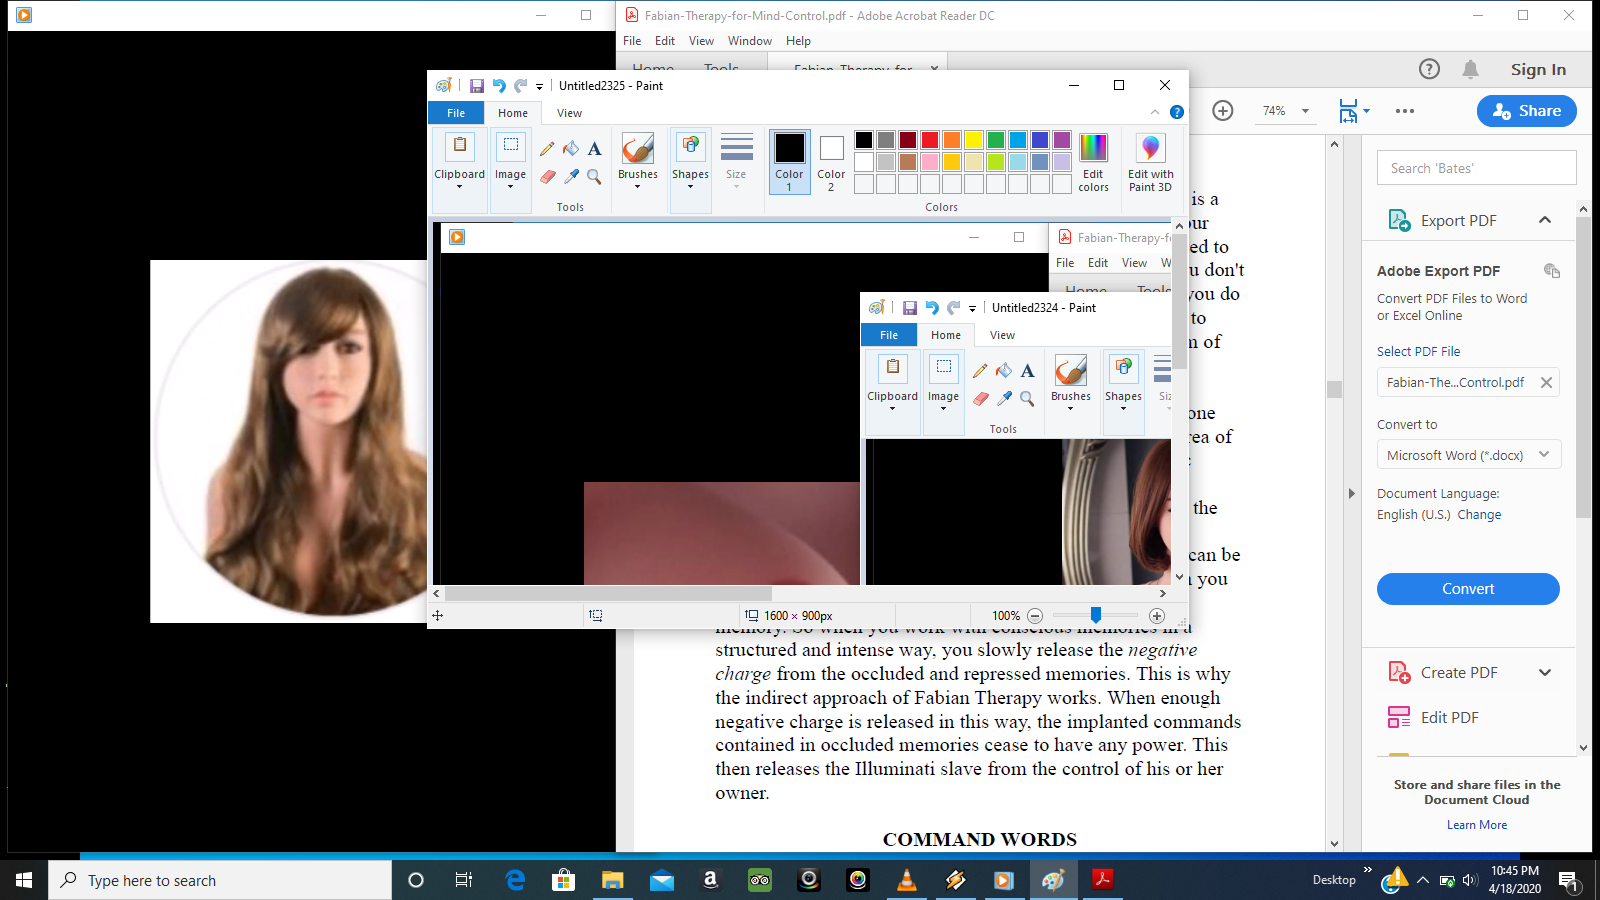The width and height of the screenshot is (1600, 900).
Task: Open Shapes gallery in Untitled2325 Paint
Action: tap(690, 162)
